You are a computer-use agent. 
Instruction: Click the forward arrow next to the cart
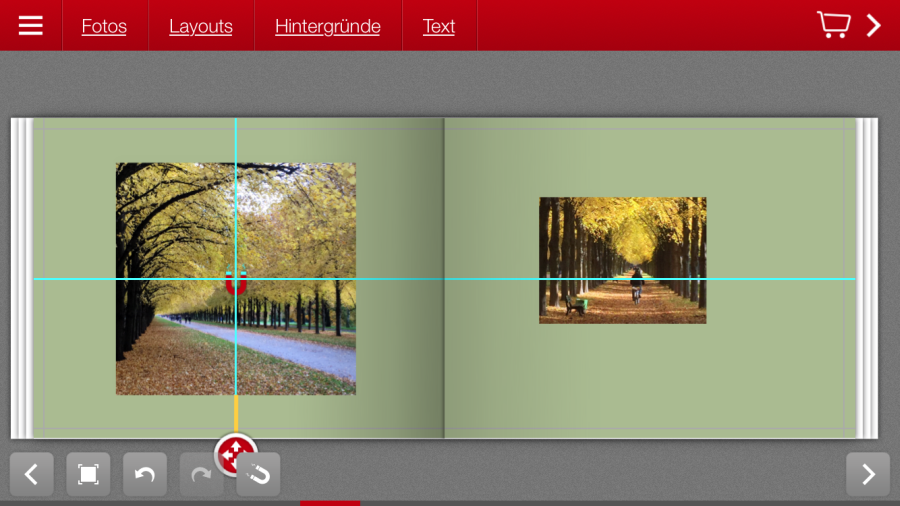click(874, 25)
